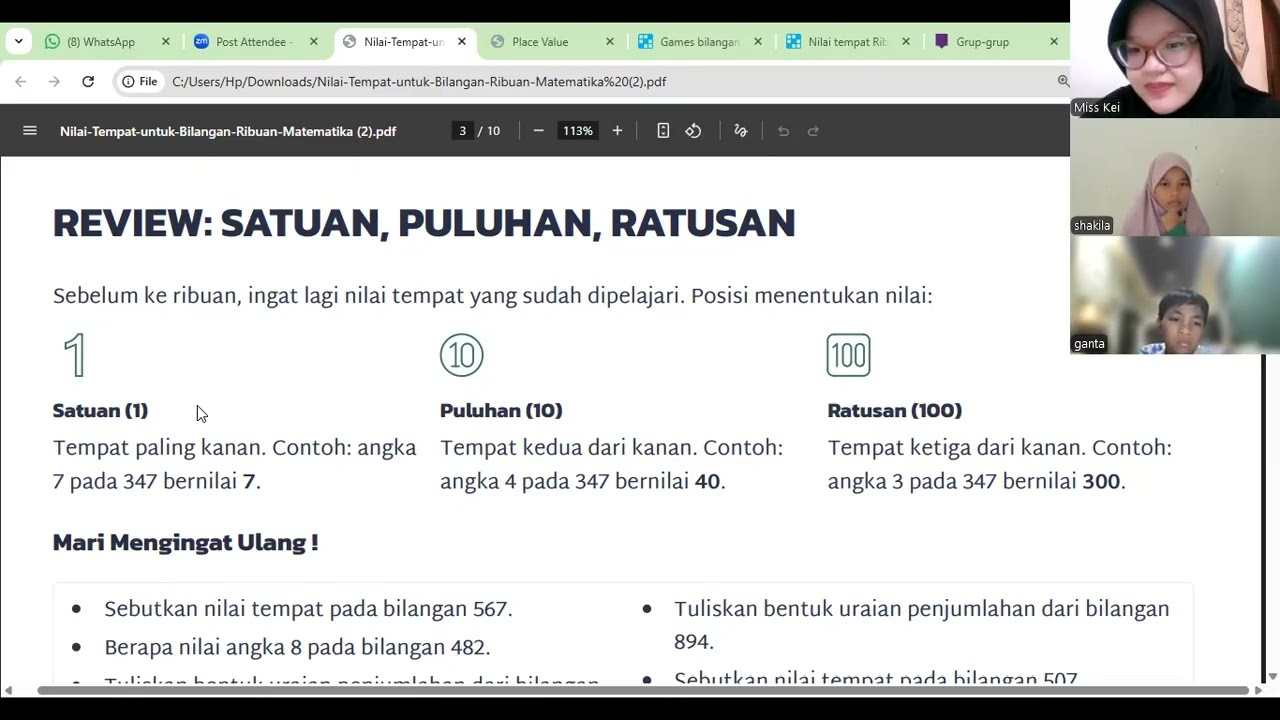Undo the last PDF annotation
This screenshot has height=720, width=1280.
[x=783, y=131]
